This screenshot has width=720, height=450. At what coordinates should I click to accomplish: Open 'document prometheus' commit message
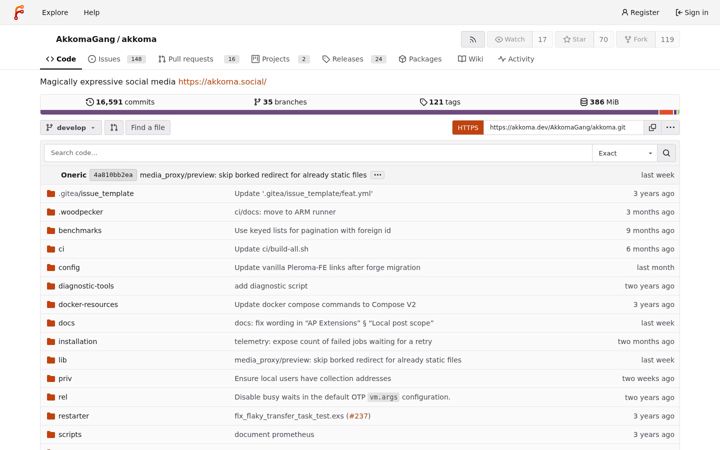274,434
